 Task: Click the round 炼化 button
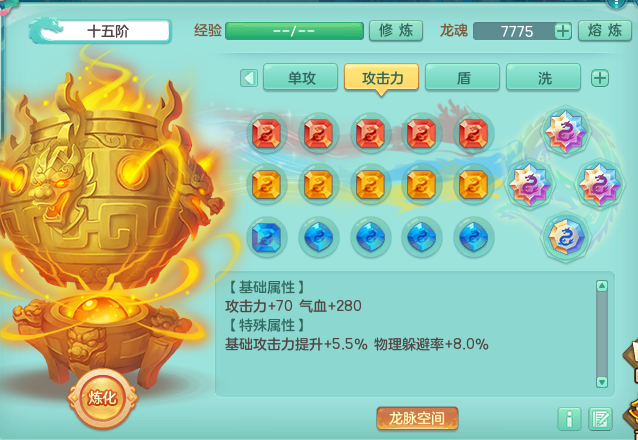click(102, 398)
